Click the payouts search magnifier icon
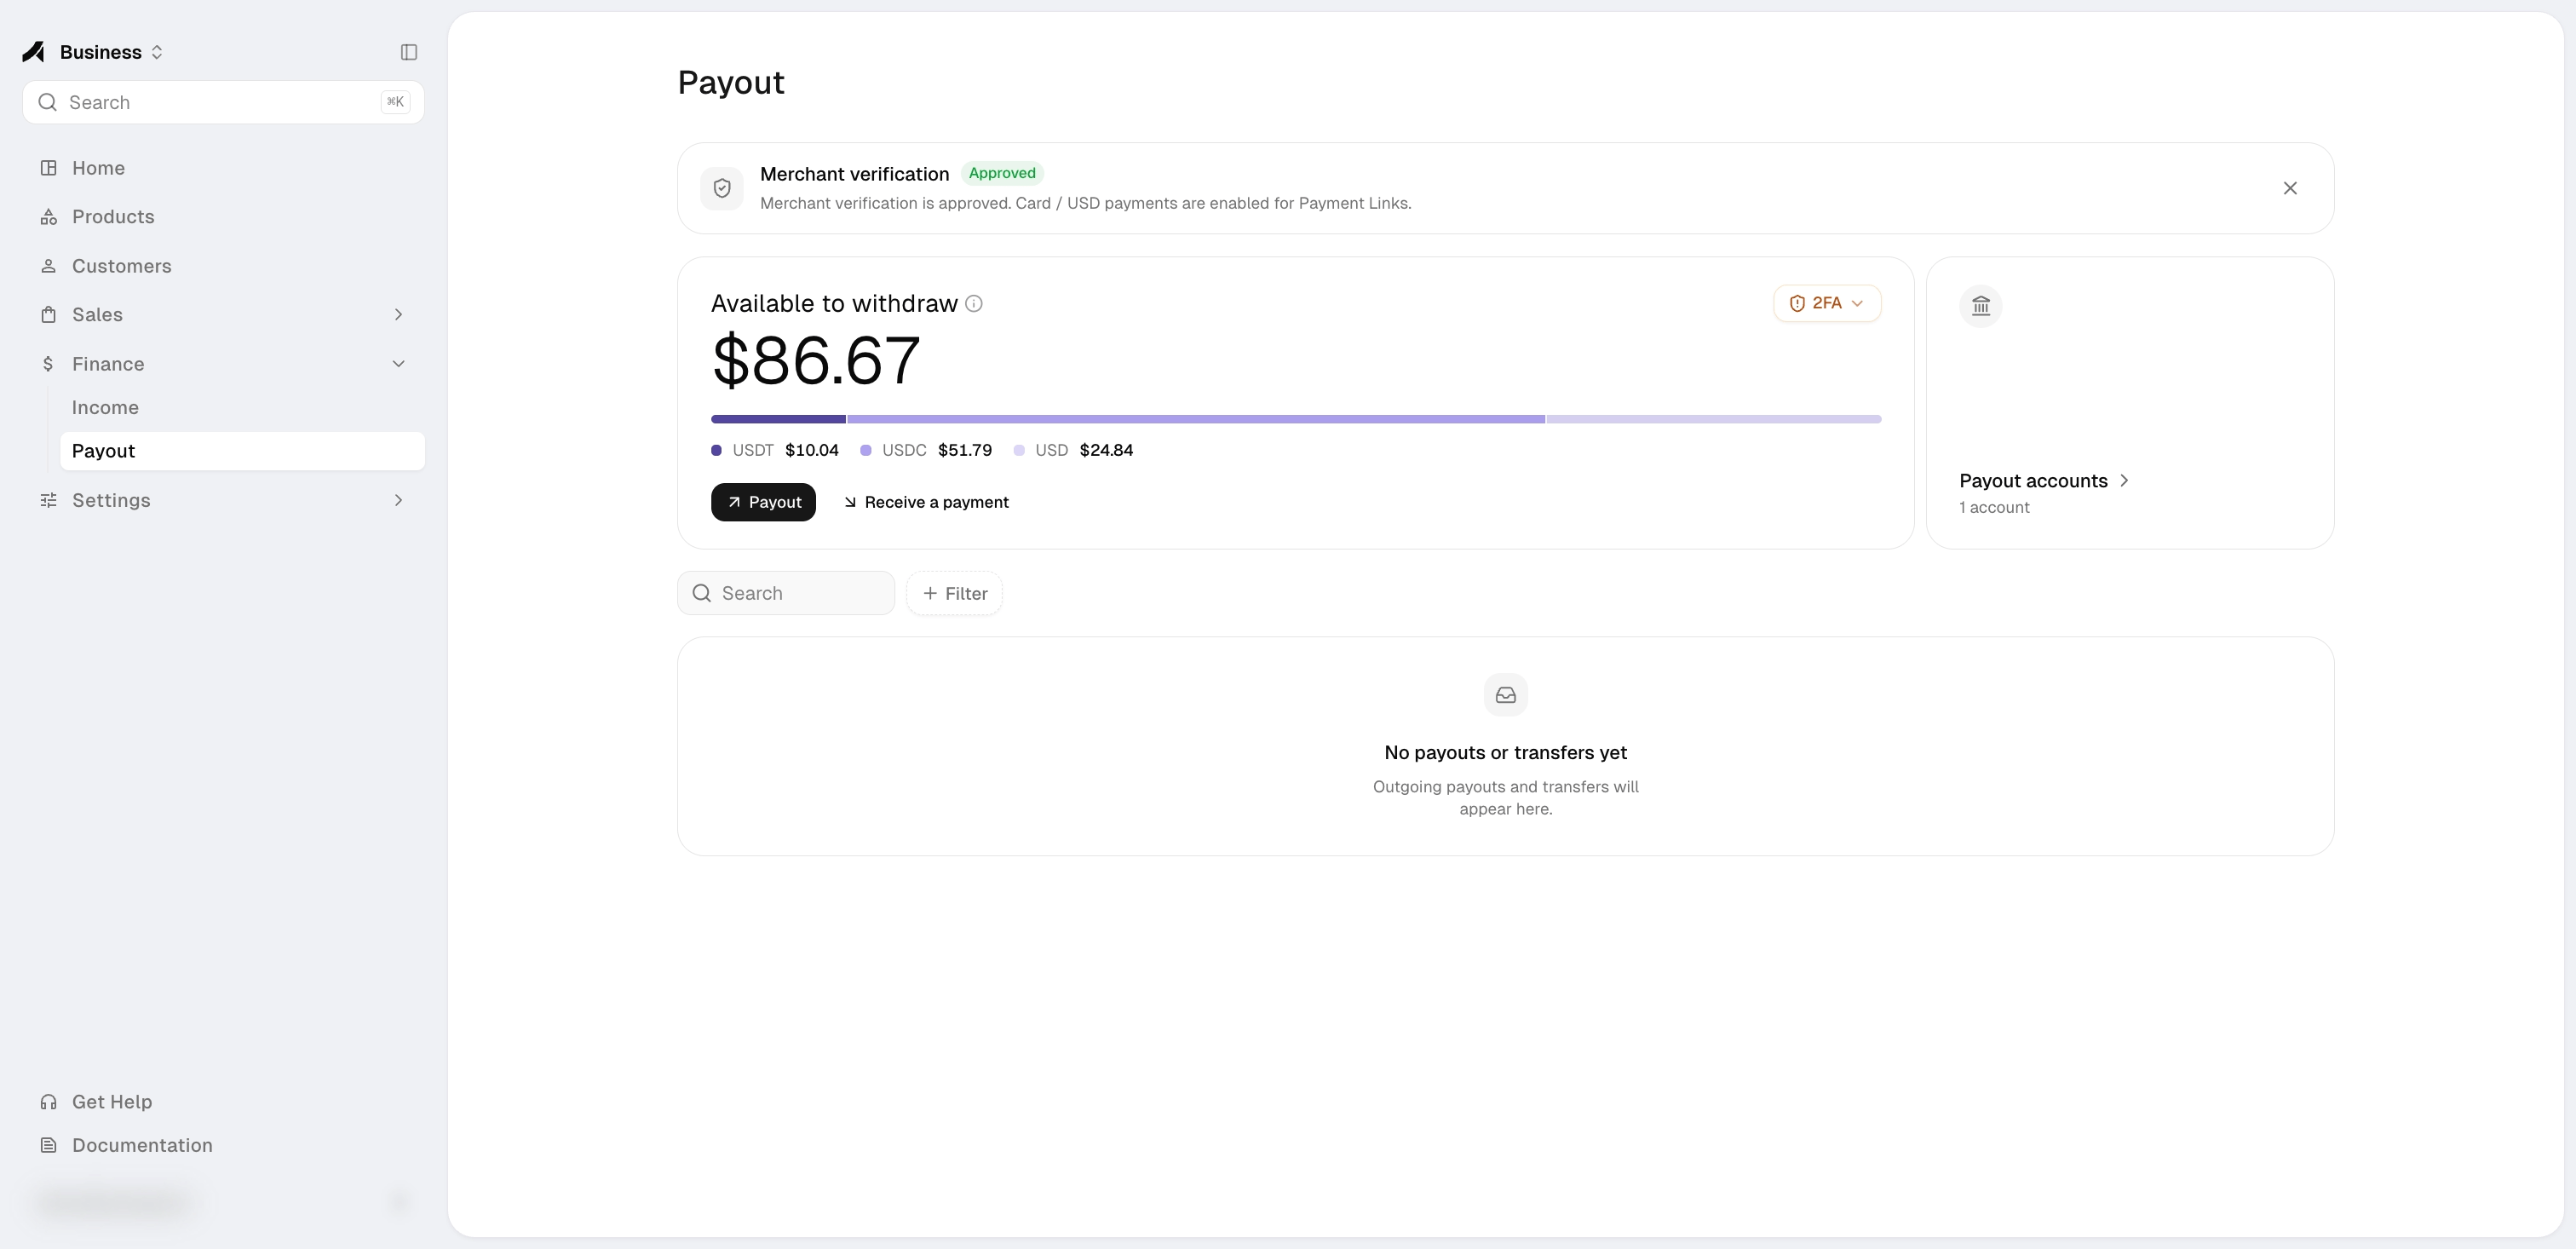The width and height of the screenshot is (2576, 1249). point(702,593)
